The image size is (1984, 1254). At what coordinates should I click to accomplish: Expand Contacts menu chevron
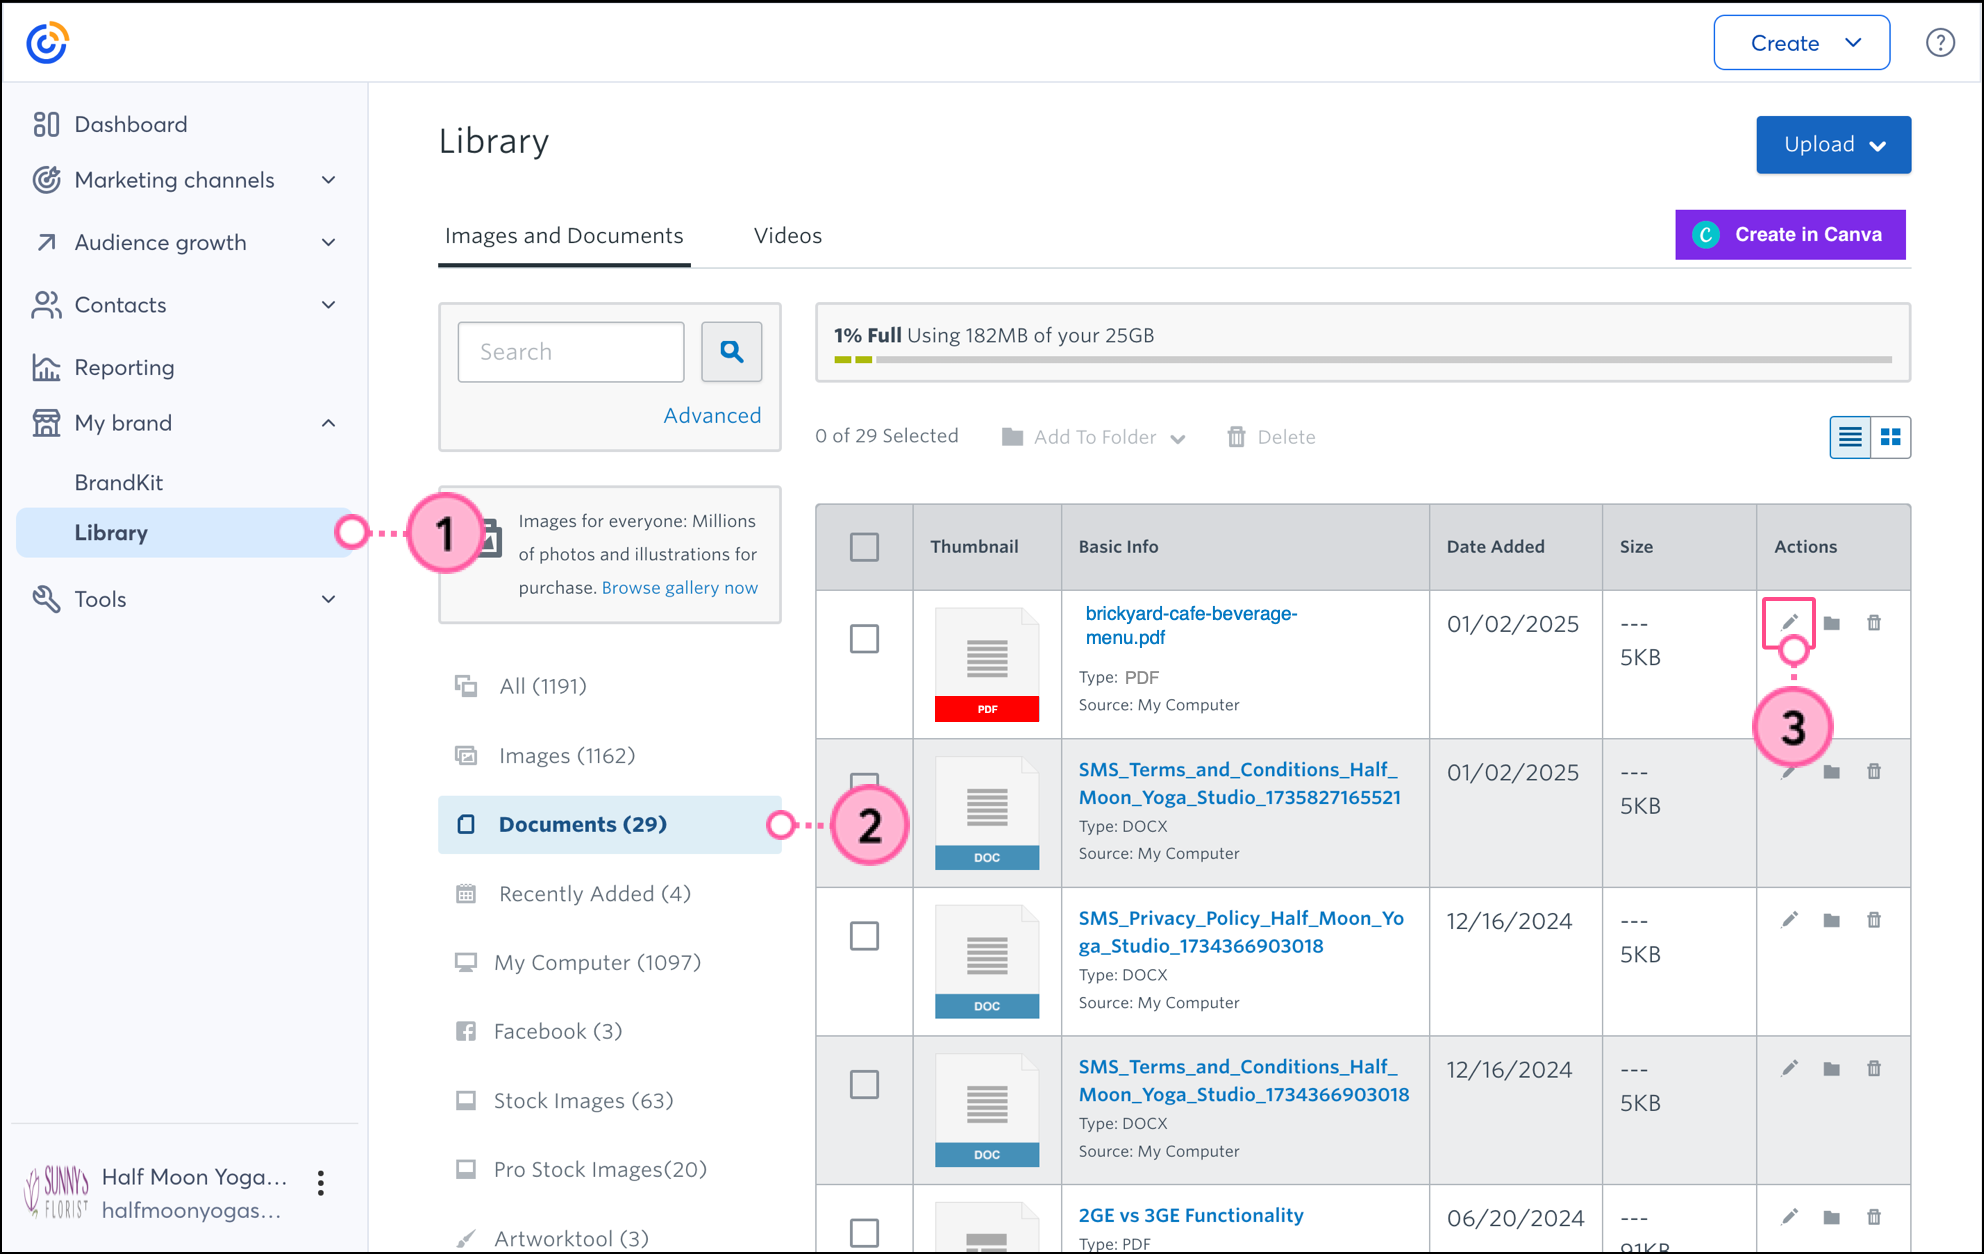[x=328, y=305]
